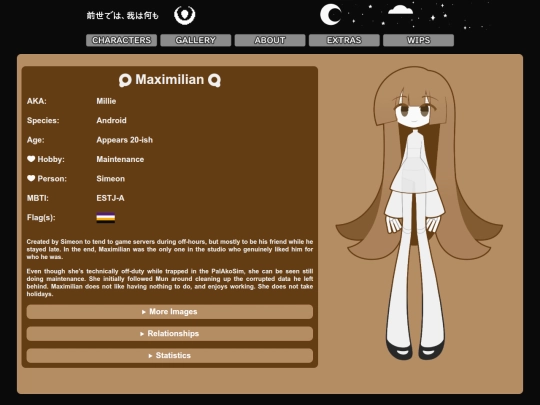The height and width of the screenshot is (405, 540).
Task: Click the Species label
Action: [x=43, y=121]
